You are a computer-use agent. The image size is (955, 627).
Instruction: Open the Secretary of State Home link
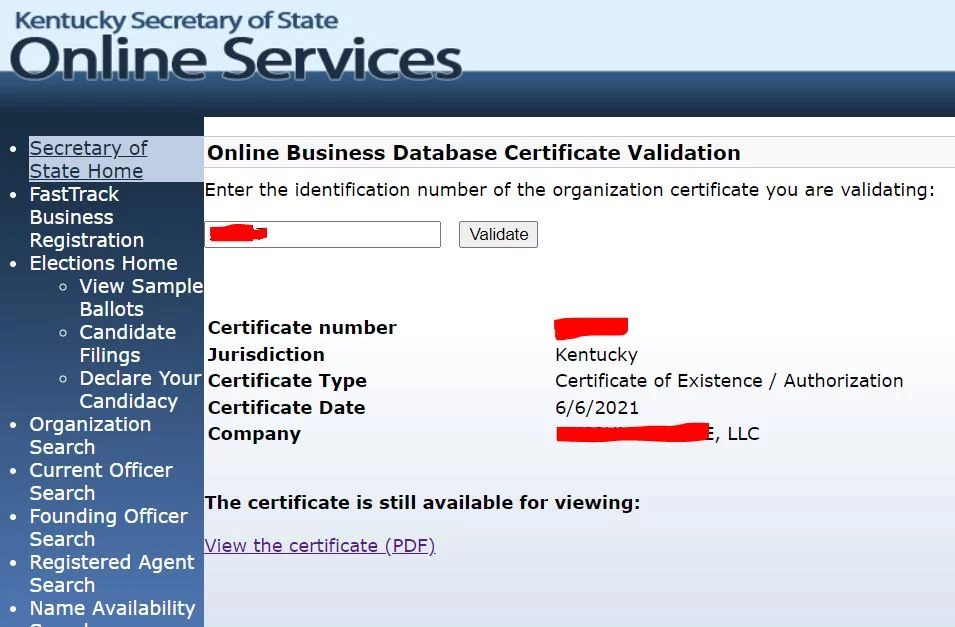coord(88,159)
